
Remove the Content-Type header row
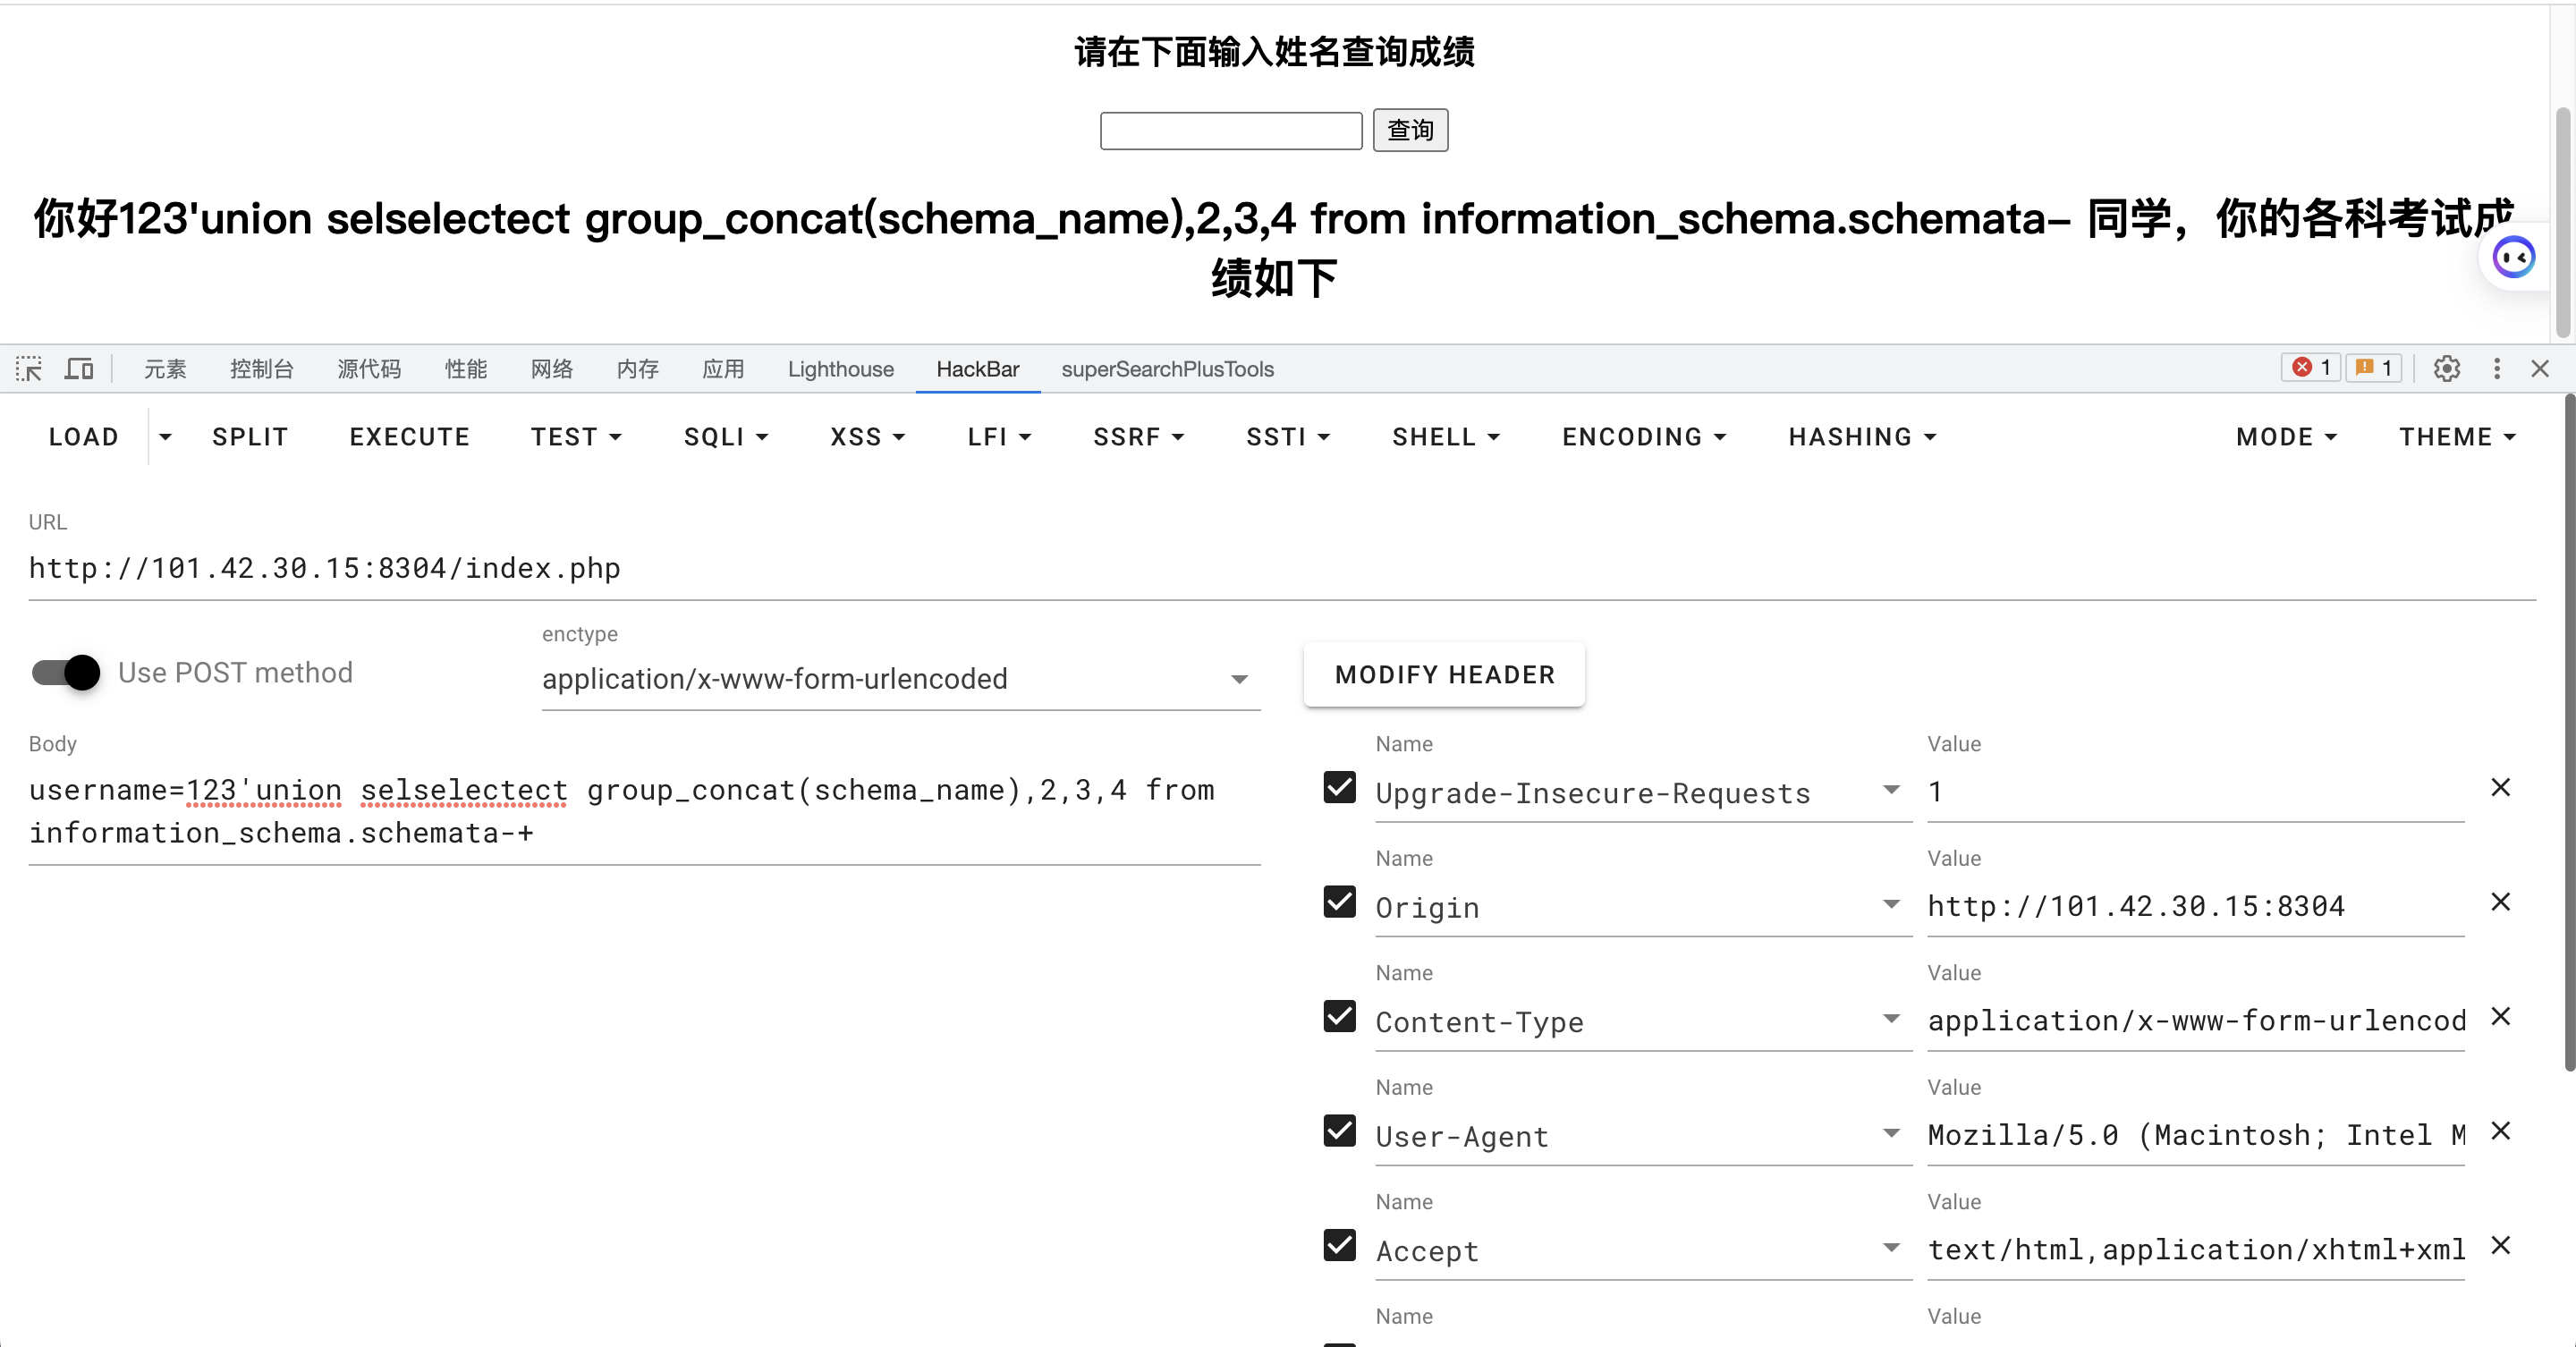coord(2500,1017)
